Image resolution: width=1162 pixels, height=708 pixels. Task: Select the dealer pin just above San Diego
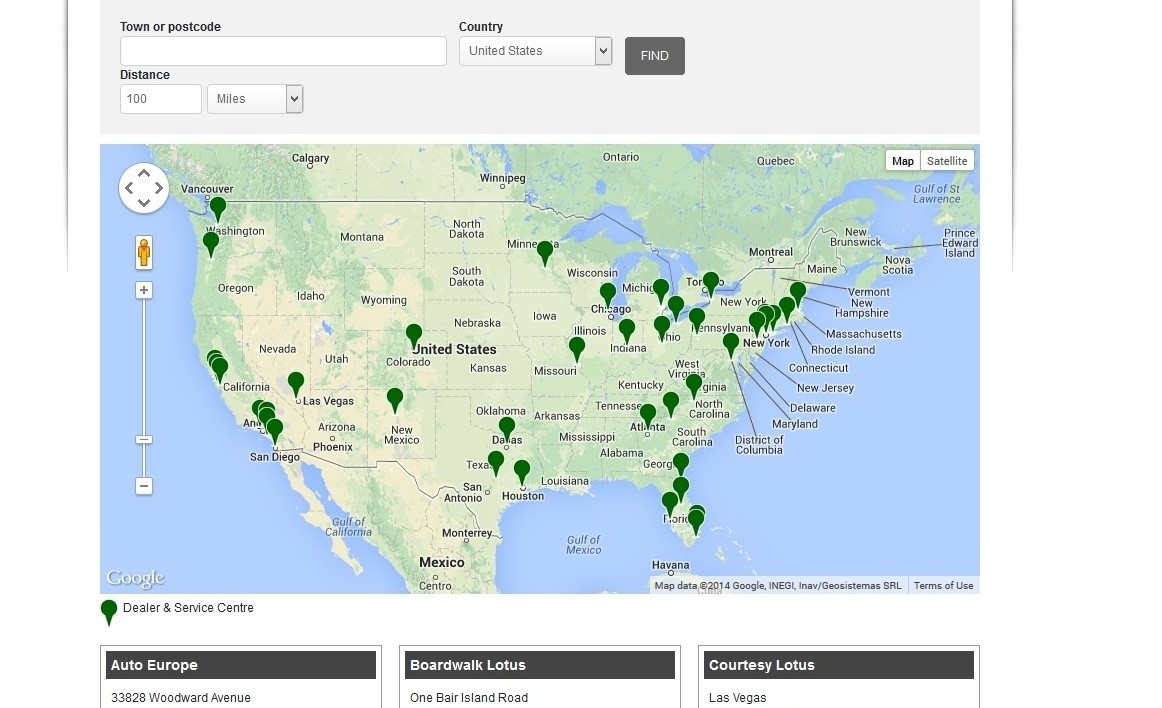coord(275,431)
